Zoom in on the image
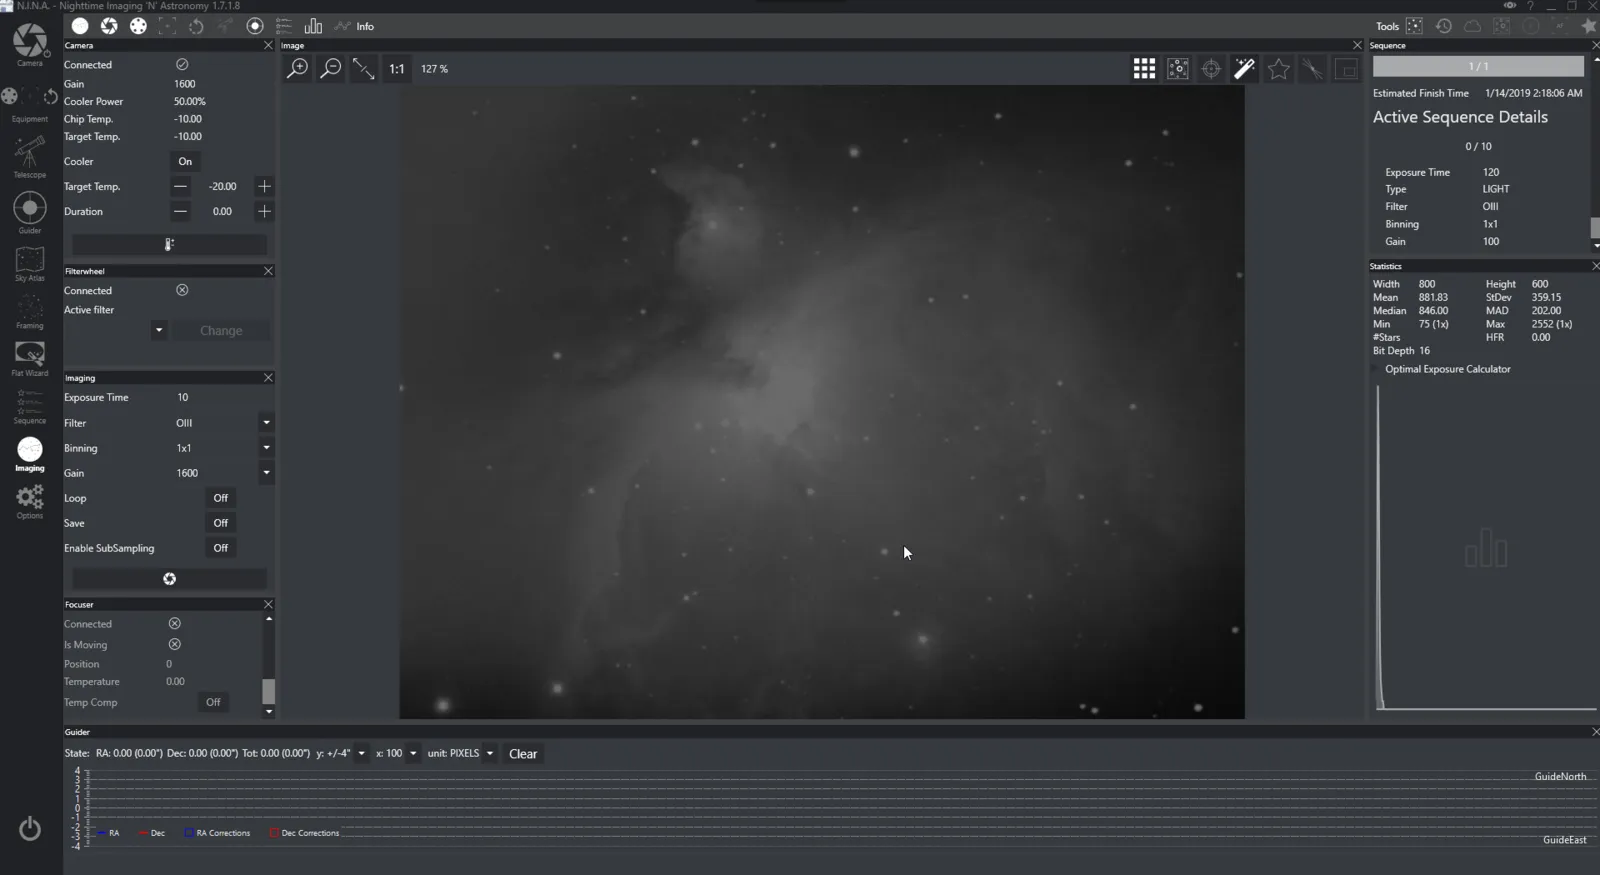Image resolution: width=1600 pixels, height=875 pixels. pos(298,69)
